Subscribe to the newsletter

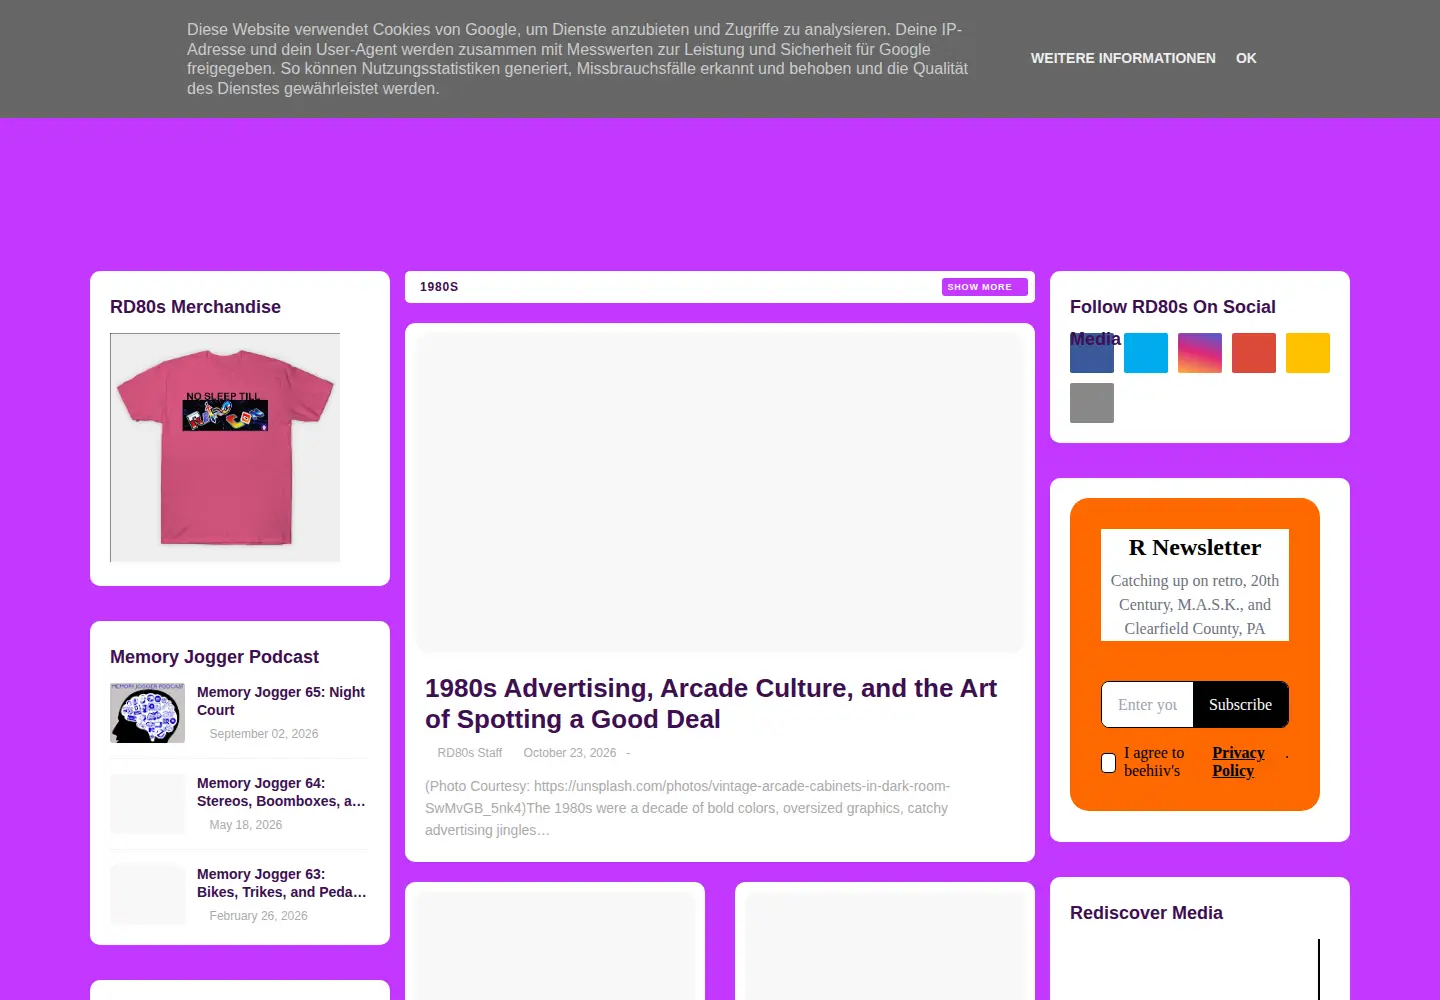(x=1240, y=705)
